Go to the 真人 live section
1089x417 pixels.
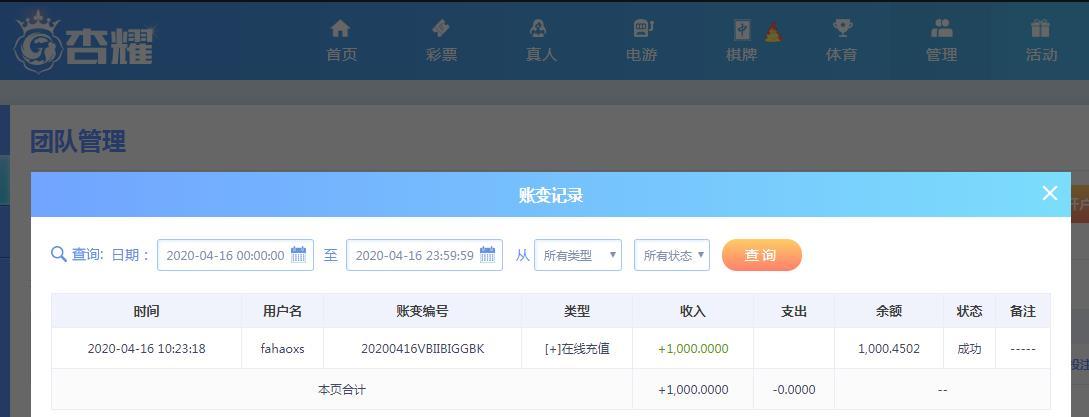tap(542, 54)
